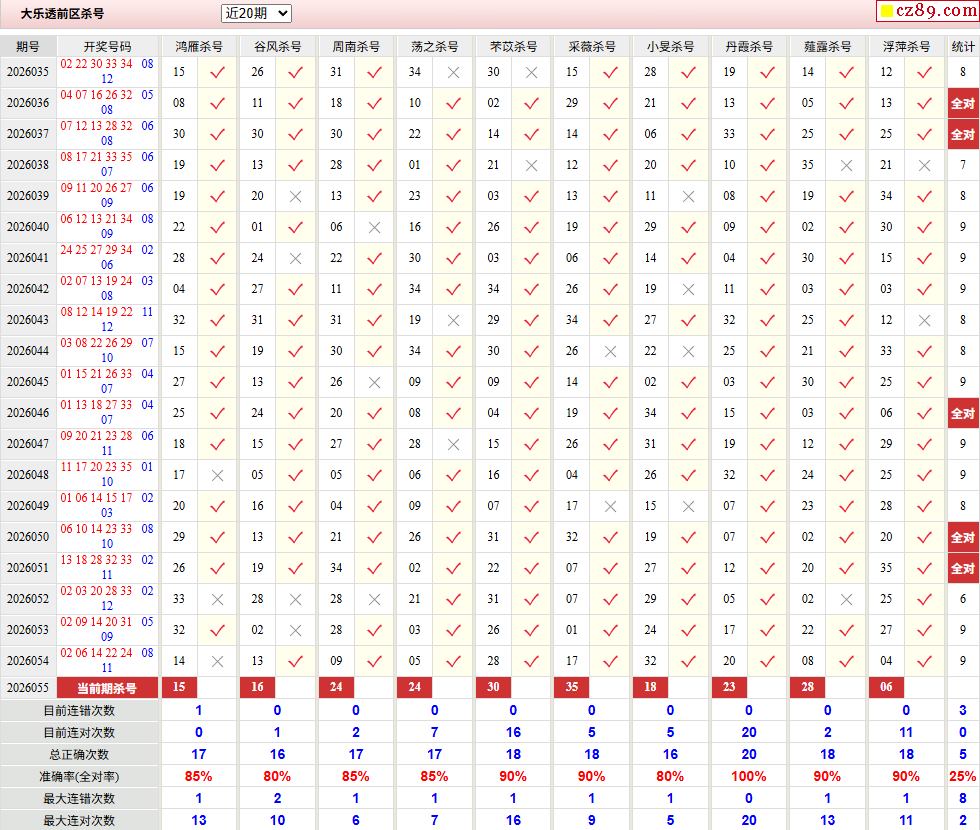Click the 准确率(全对率) row label
Image resolution: width=980 pixels, height=830 pixels.
click(x=79, y=776)
